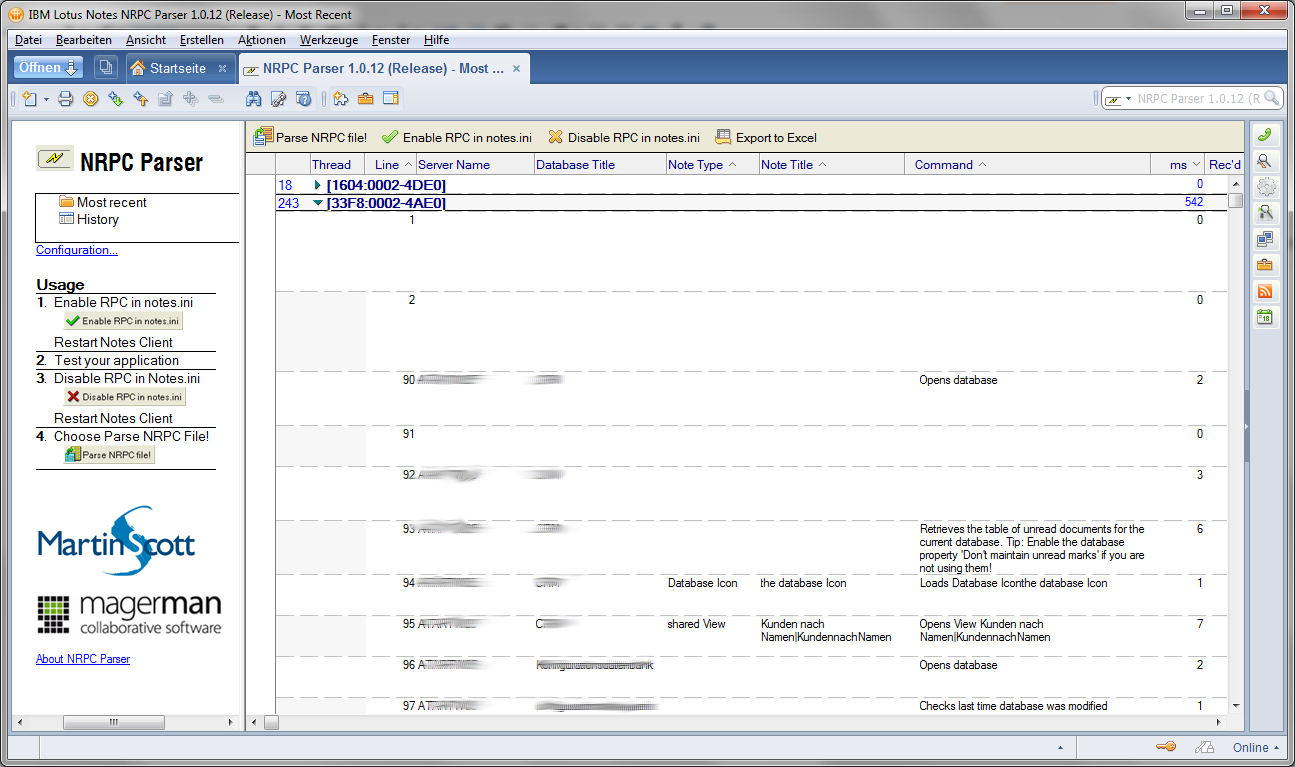Open the Online status dropdown
1295x767 pixels.
coord(1256,747)
